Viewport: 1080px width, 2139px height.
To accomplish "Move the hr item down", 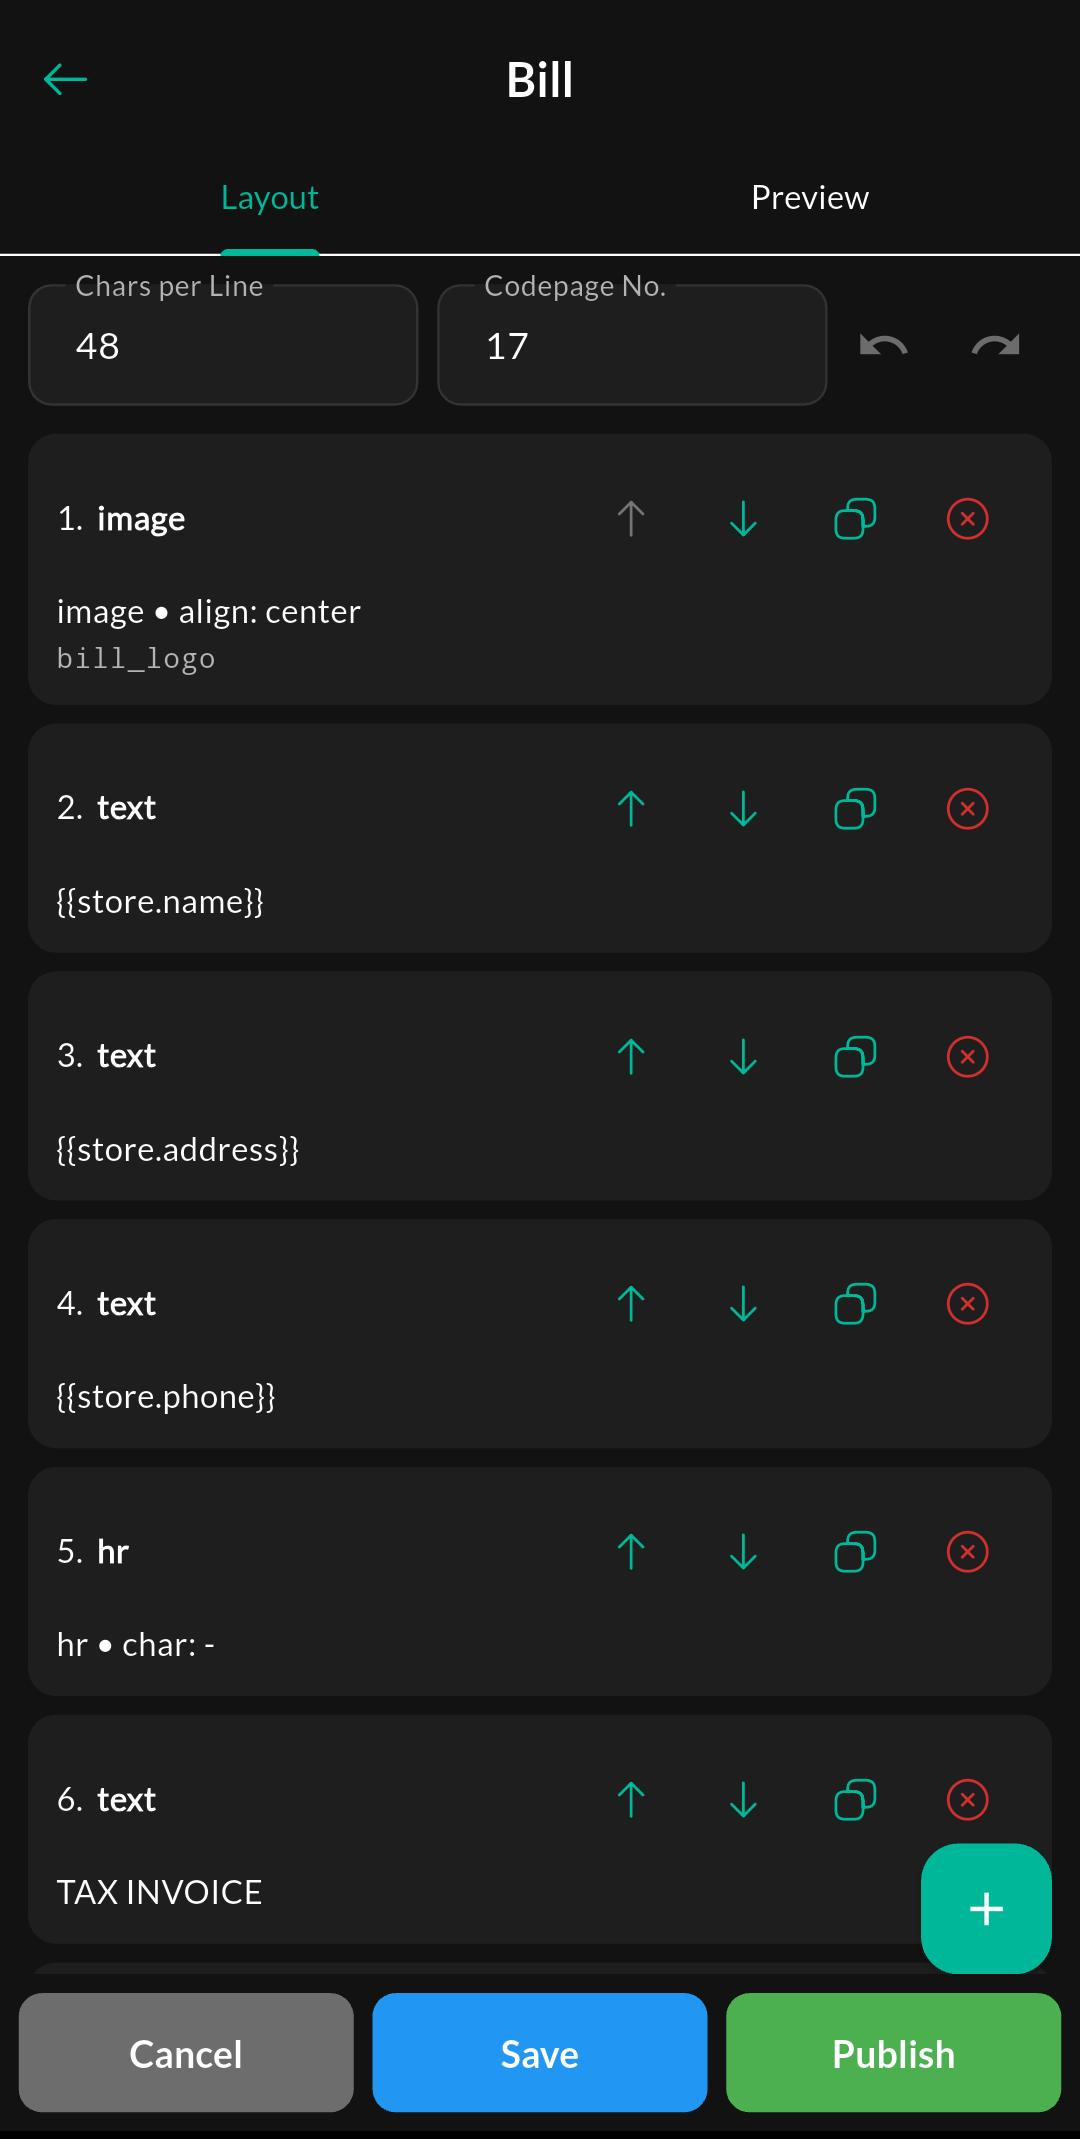I will [743, 1552].
